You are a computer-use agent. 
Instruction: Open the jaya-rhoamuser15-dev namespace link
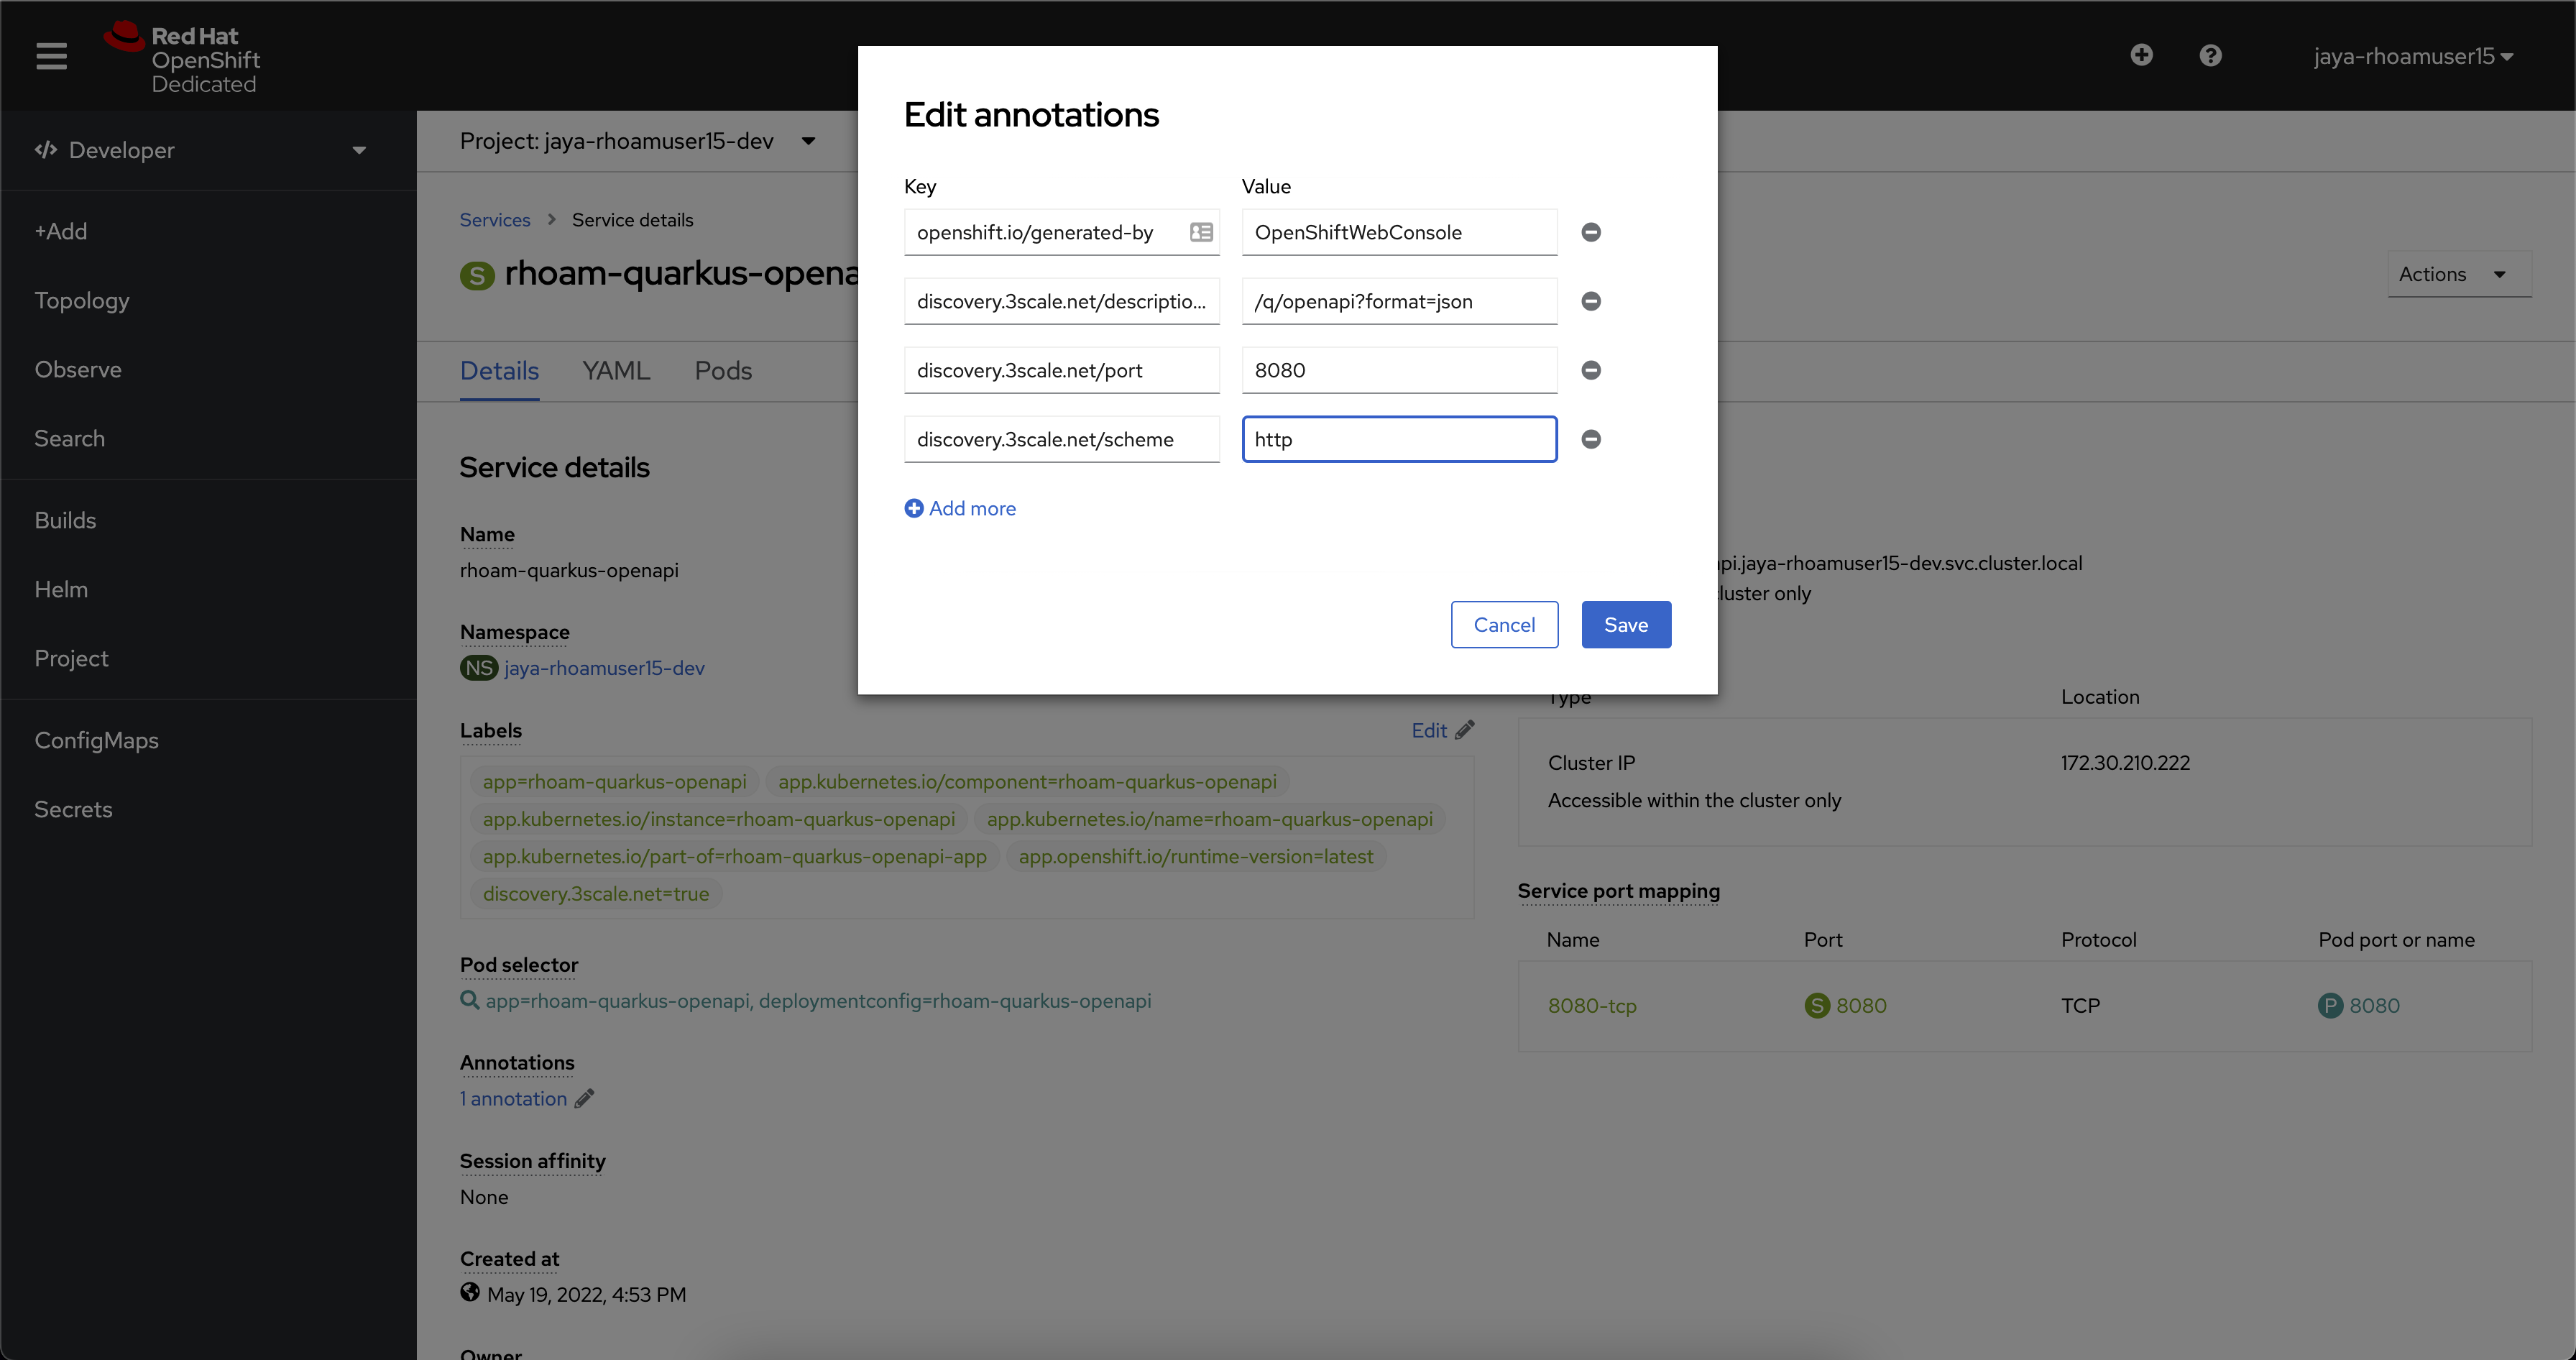[602, 667]
